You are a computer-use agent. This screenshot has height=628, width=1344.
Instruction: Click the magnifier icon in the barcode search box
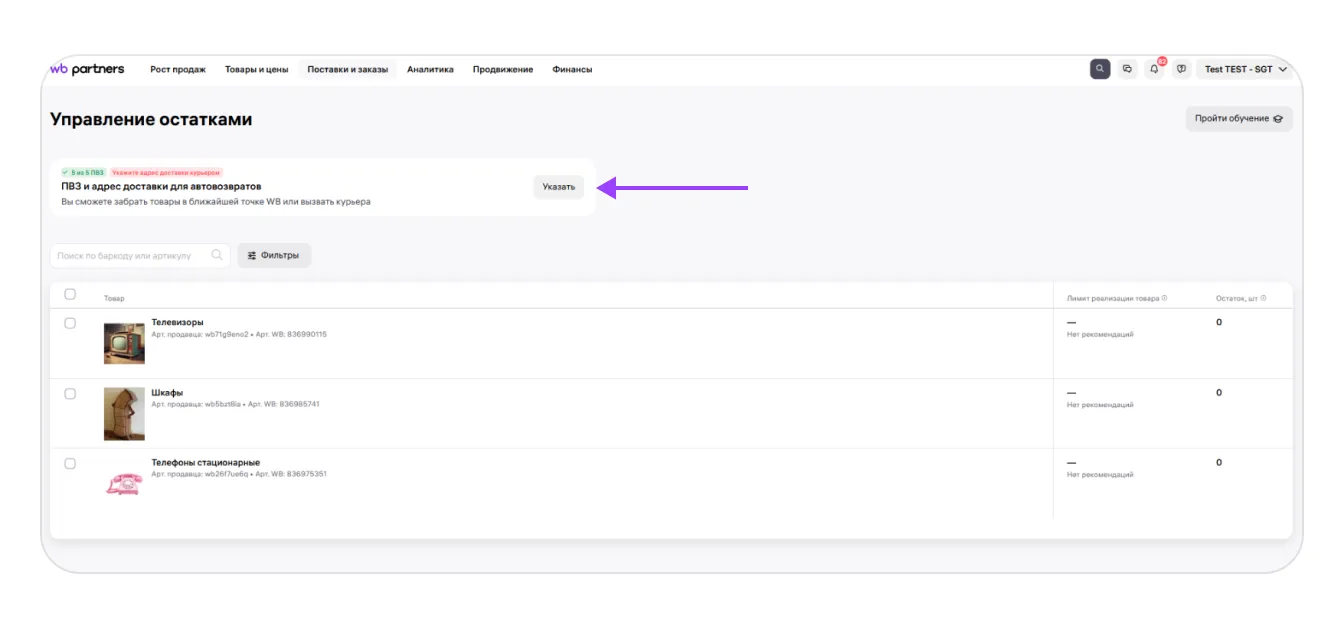point(217,255)
